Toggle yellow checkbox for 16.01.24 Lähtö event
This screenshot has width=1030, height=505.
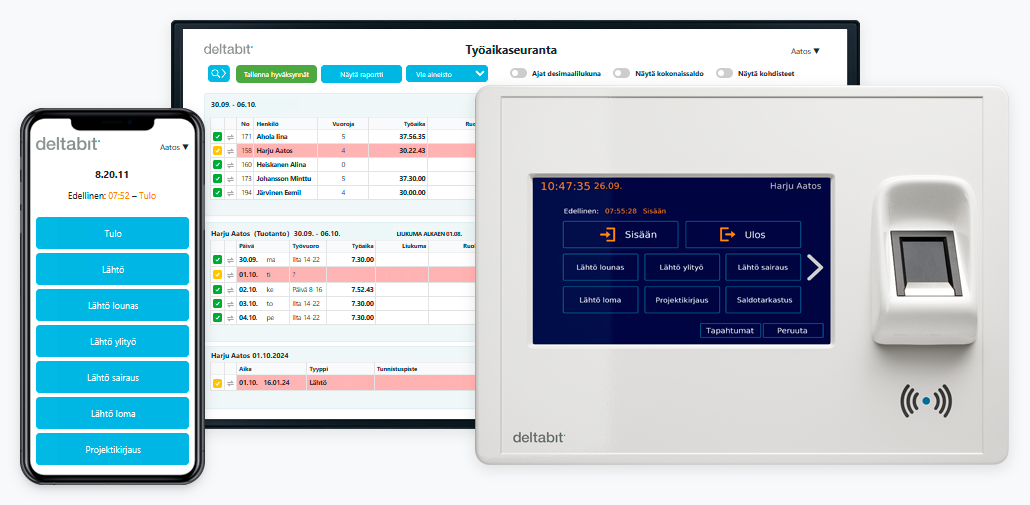[217, 383]
